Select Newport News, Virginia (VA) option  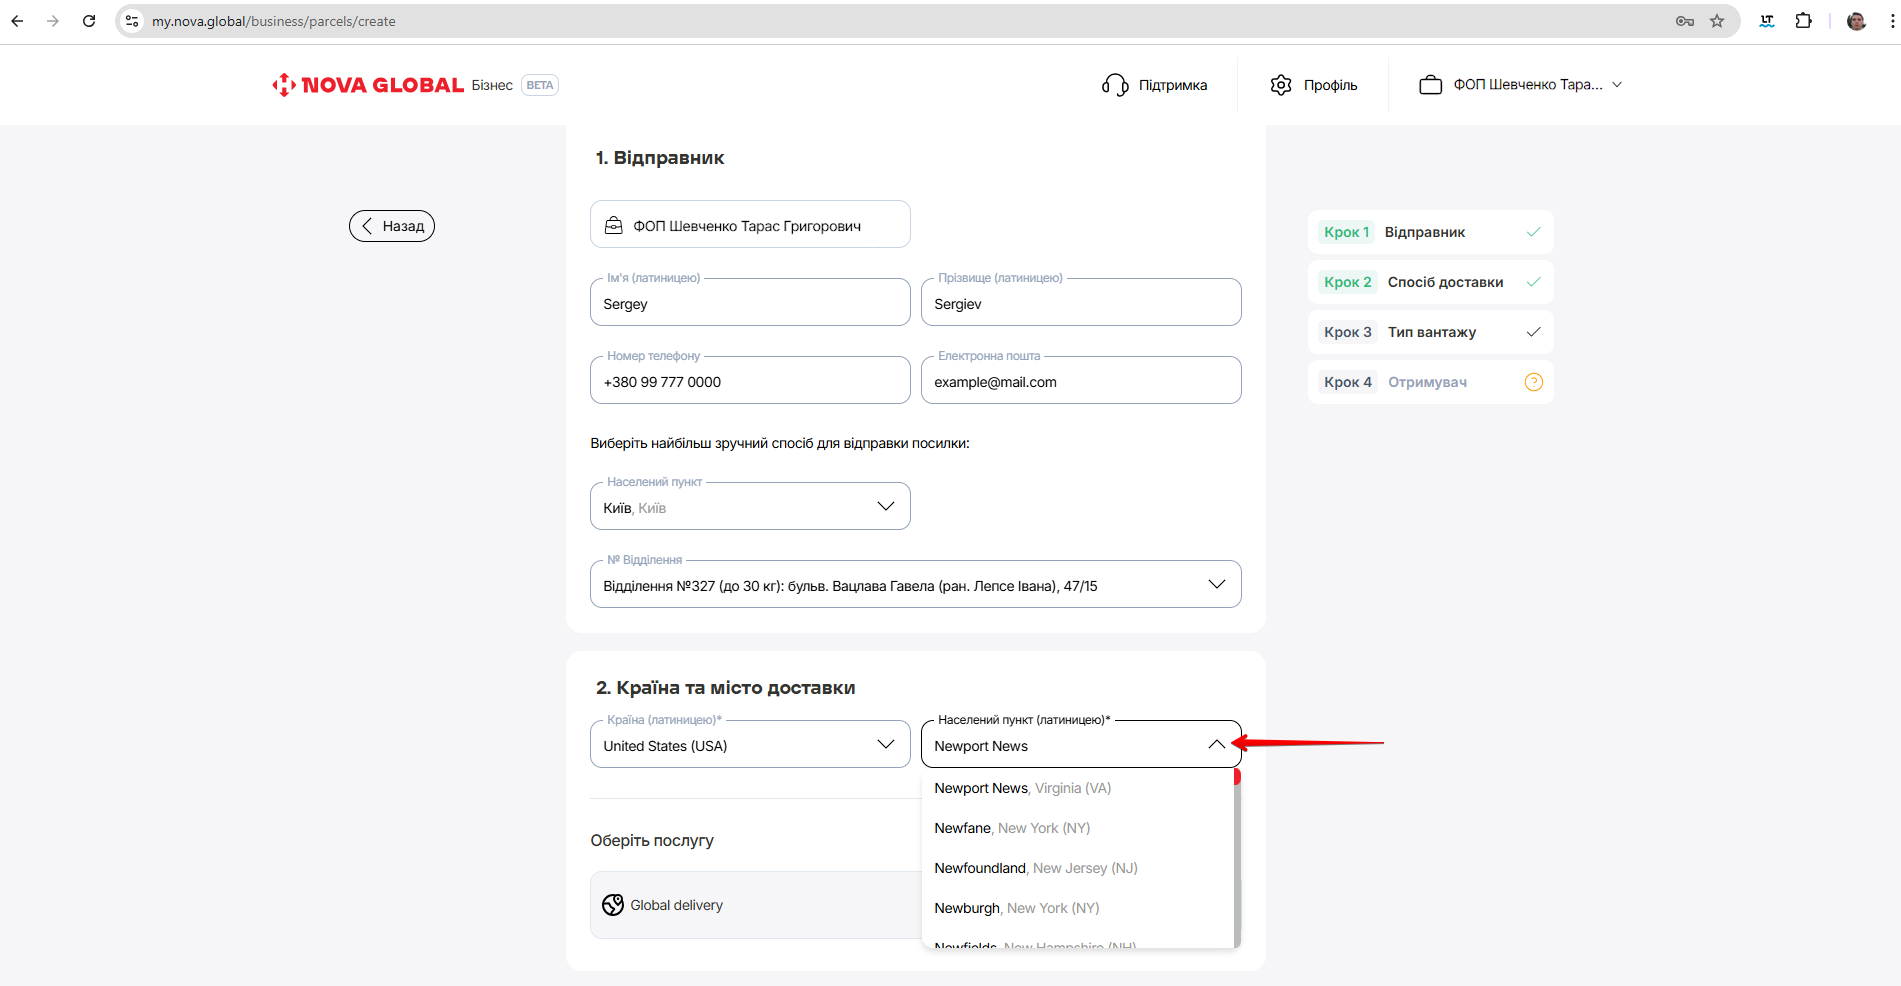tap(1022, 788)
